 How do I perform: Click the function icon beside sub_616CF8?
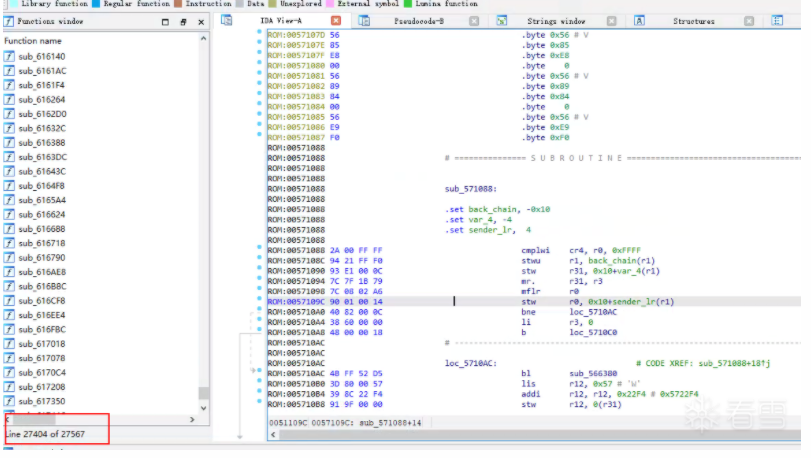(x=9, y=301)
